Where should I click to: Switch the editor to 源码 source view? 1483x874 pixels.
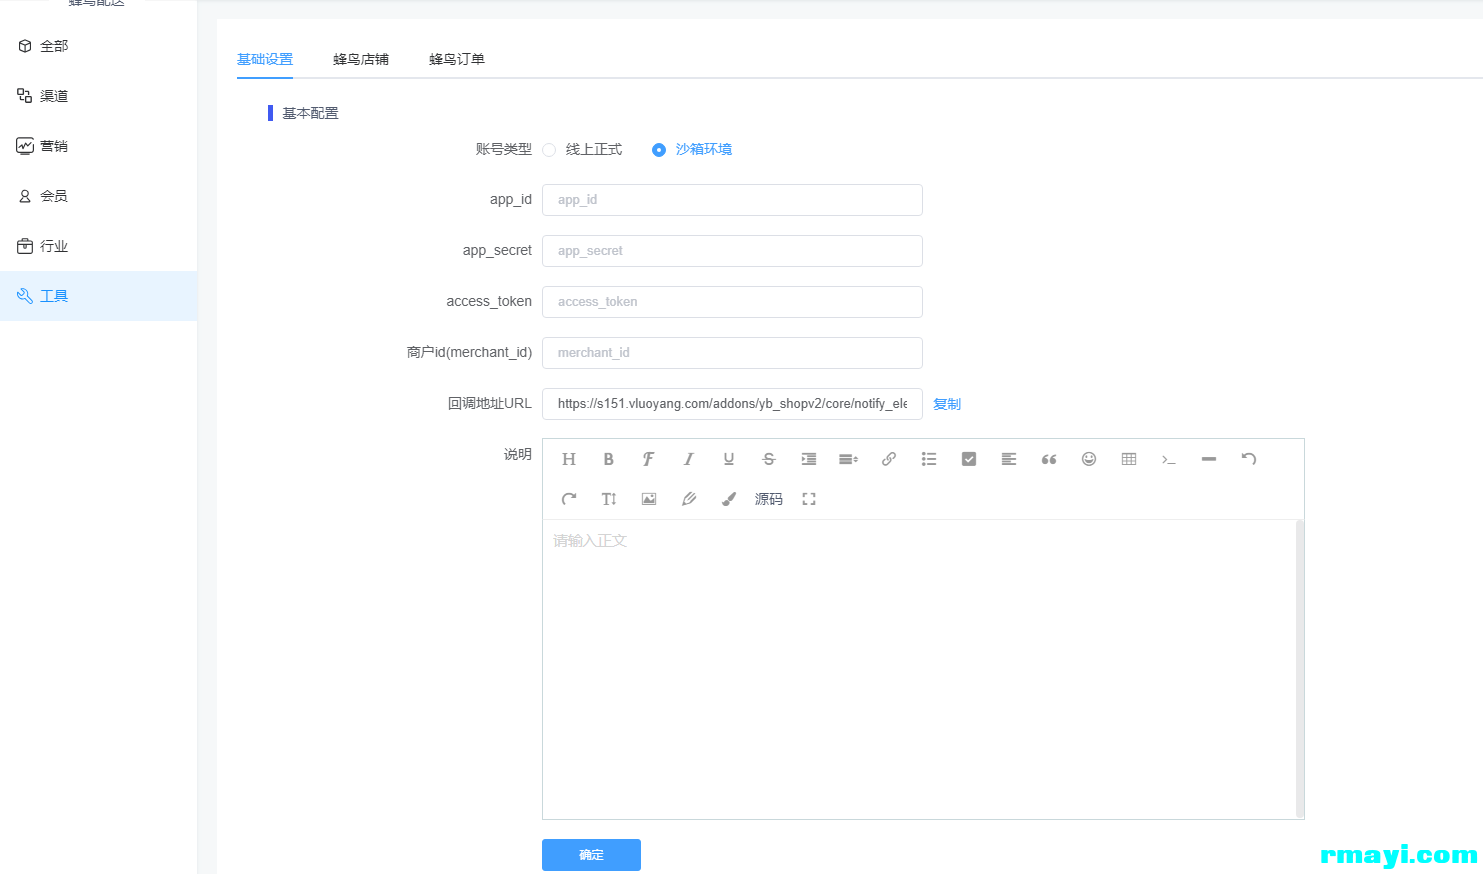pos(769,499)
